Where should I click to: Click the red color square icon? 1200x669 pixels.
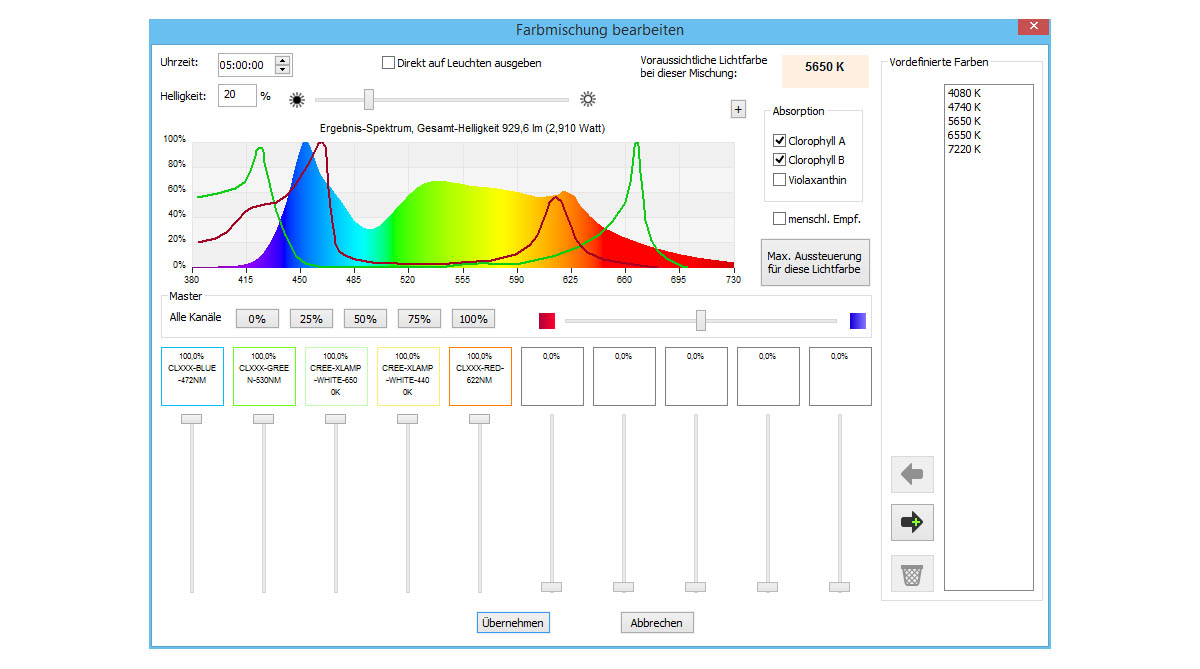547,321
